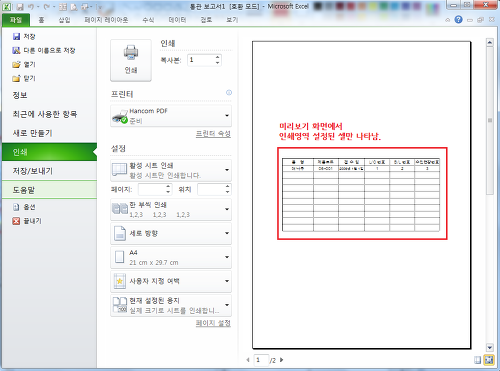Switch to the 홈 ribbon tab
The height and width of the screenshot is (371, 500).
click(x=41, y=20)
